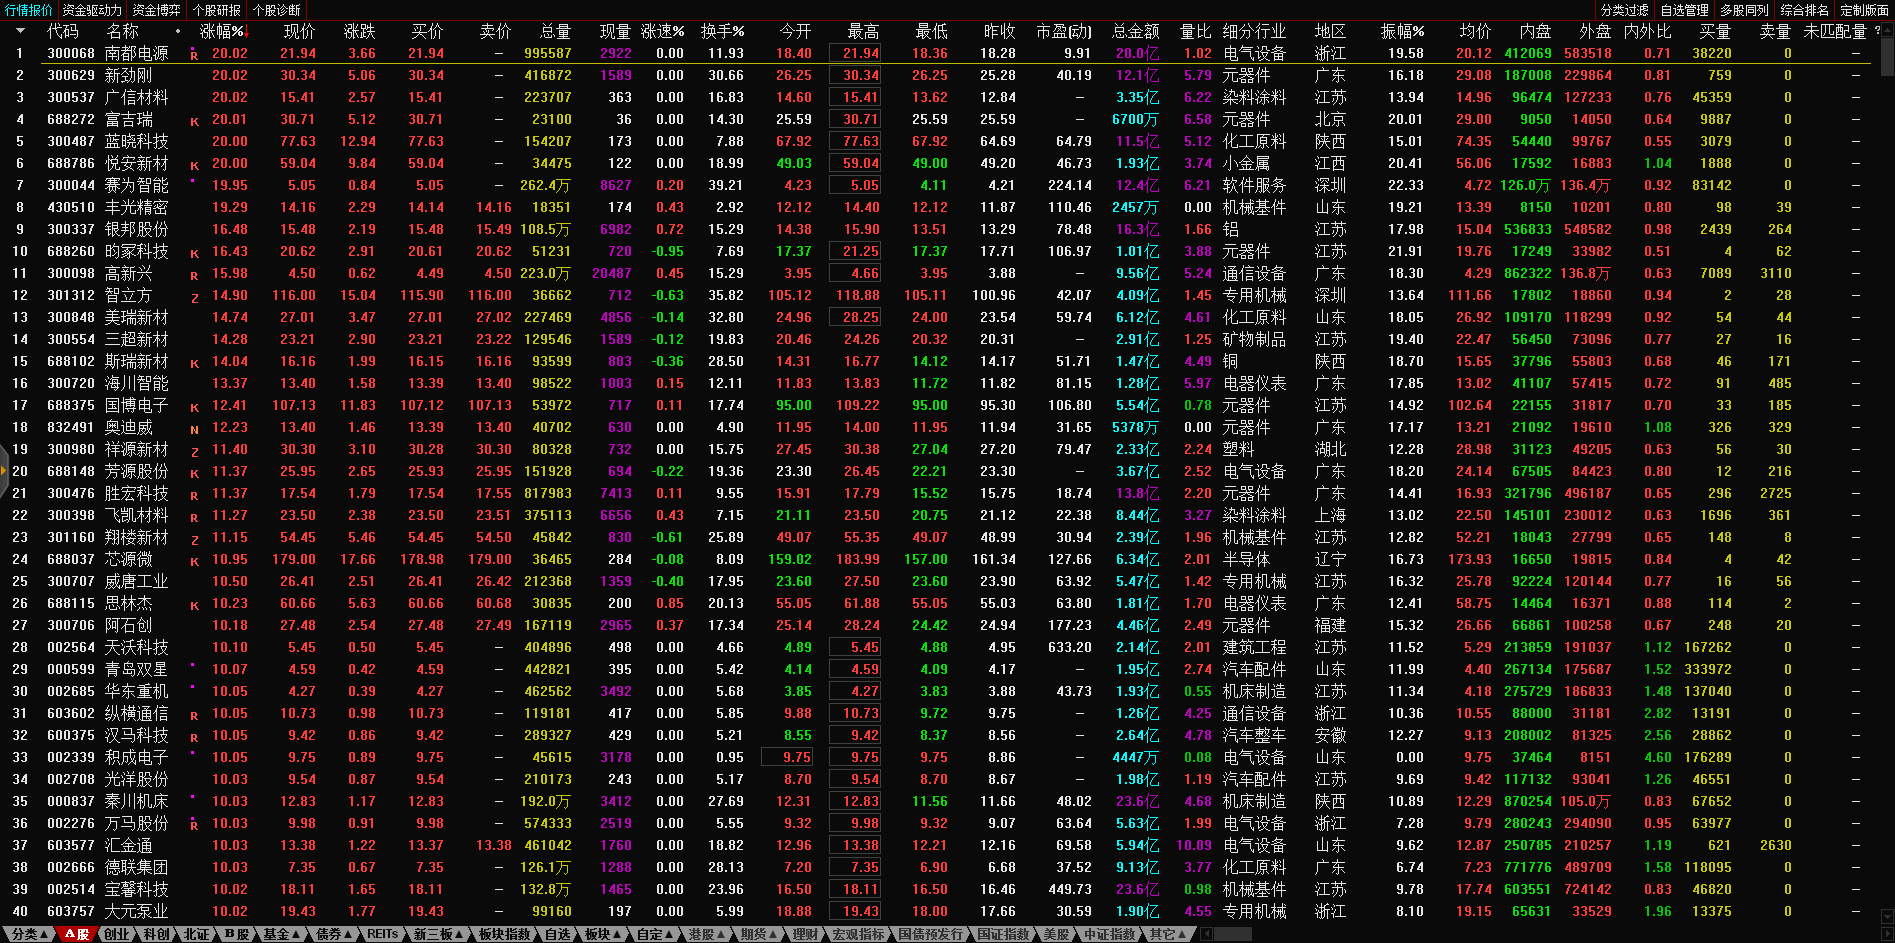The width and height of the screenshot is (1895, 943).
Task: Click the Z marker beside 智立方
Action: [x=194, y=297]
